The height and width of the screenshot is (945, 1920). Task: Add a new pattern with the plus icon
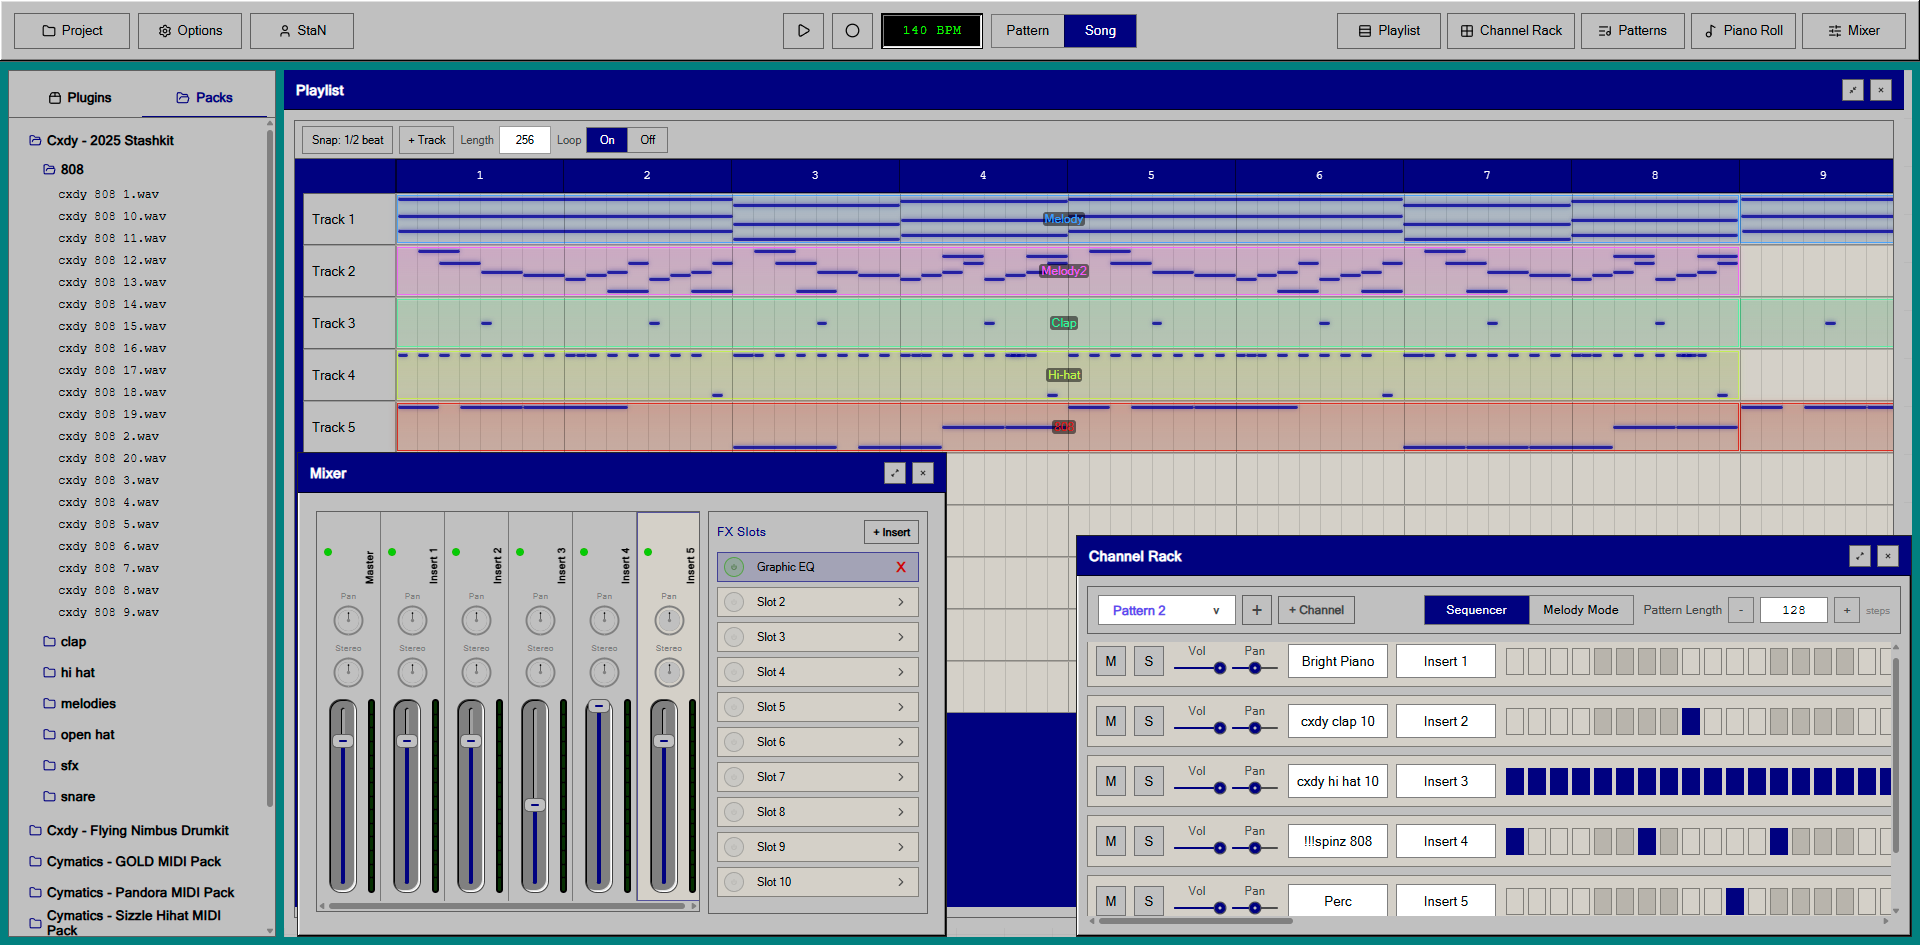1257,610
